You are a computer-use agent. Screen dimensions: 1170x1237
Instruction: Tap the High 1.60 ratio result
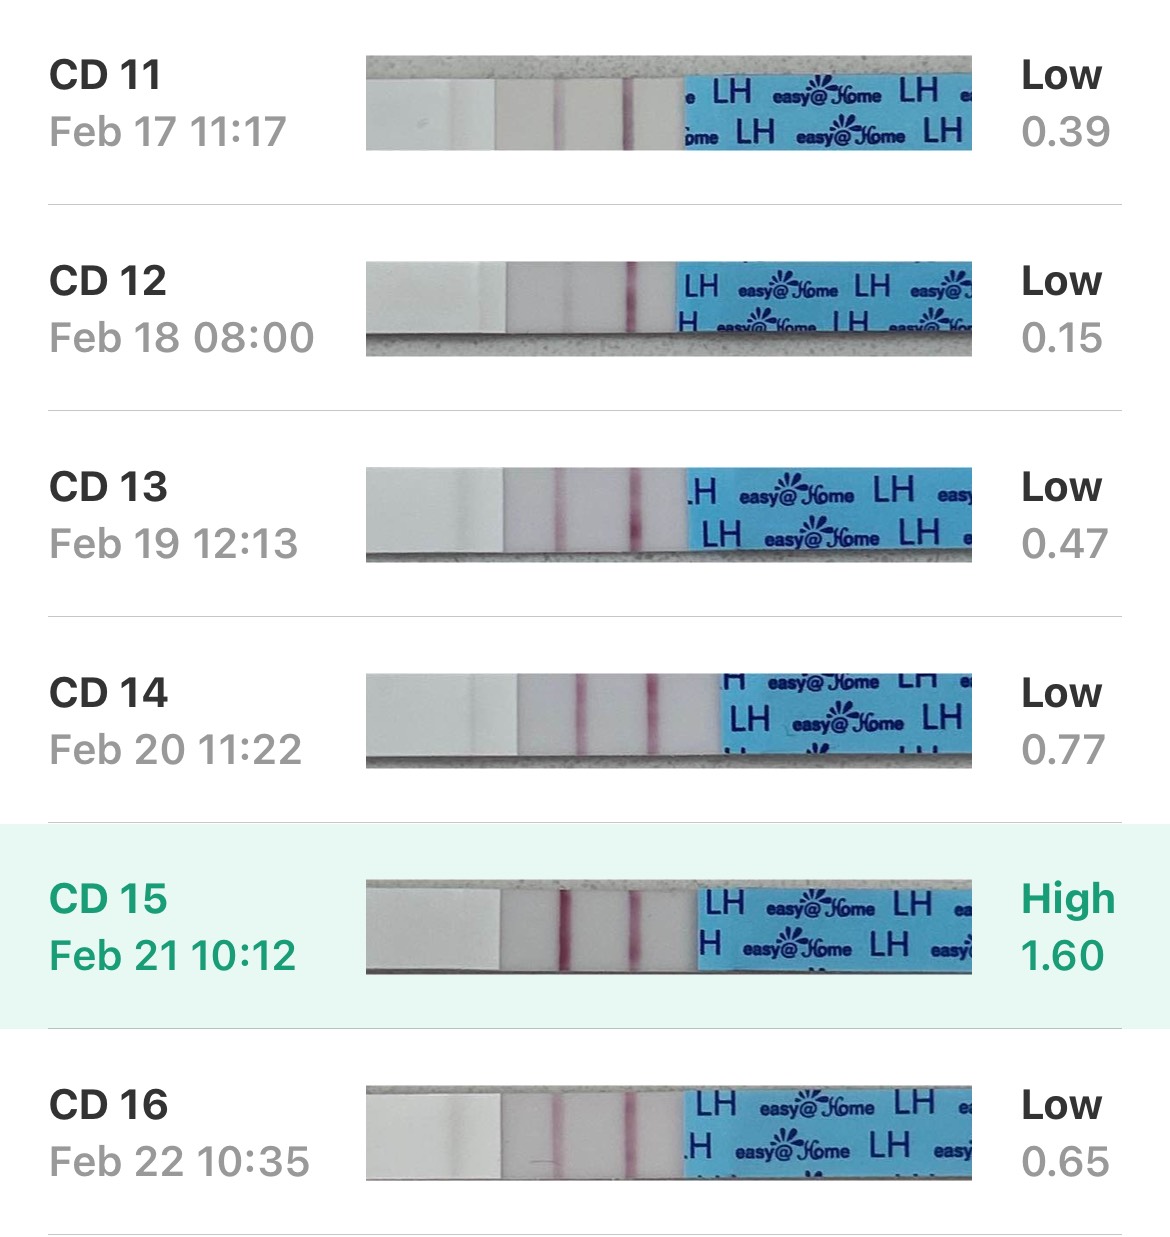click(x=1068, y=928)
